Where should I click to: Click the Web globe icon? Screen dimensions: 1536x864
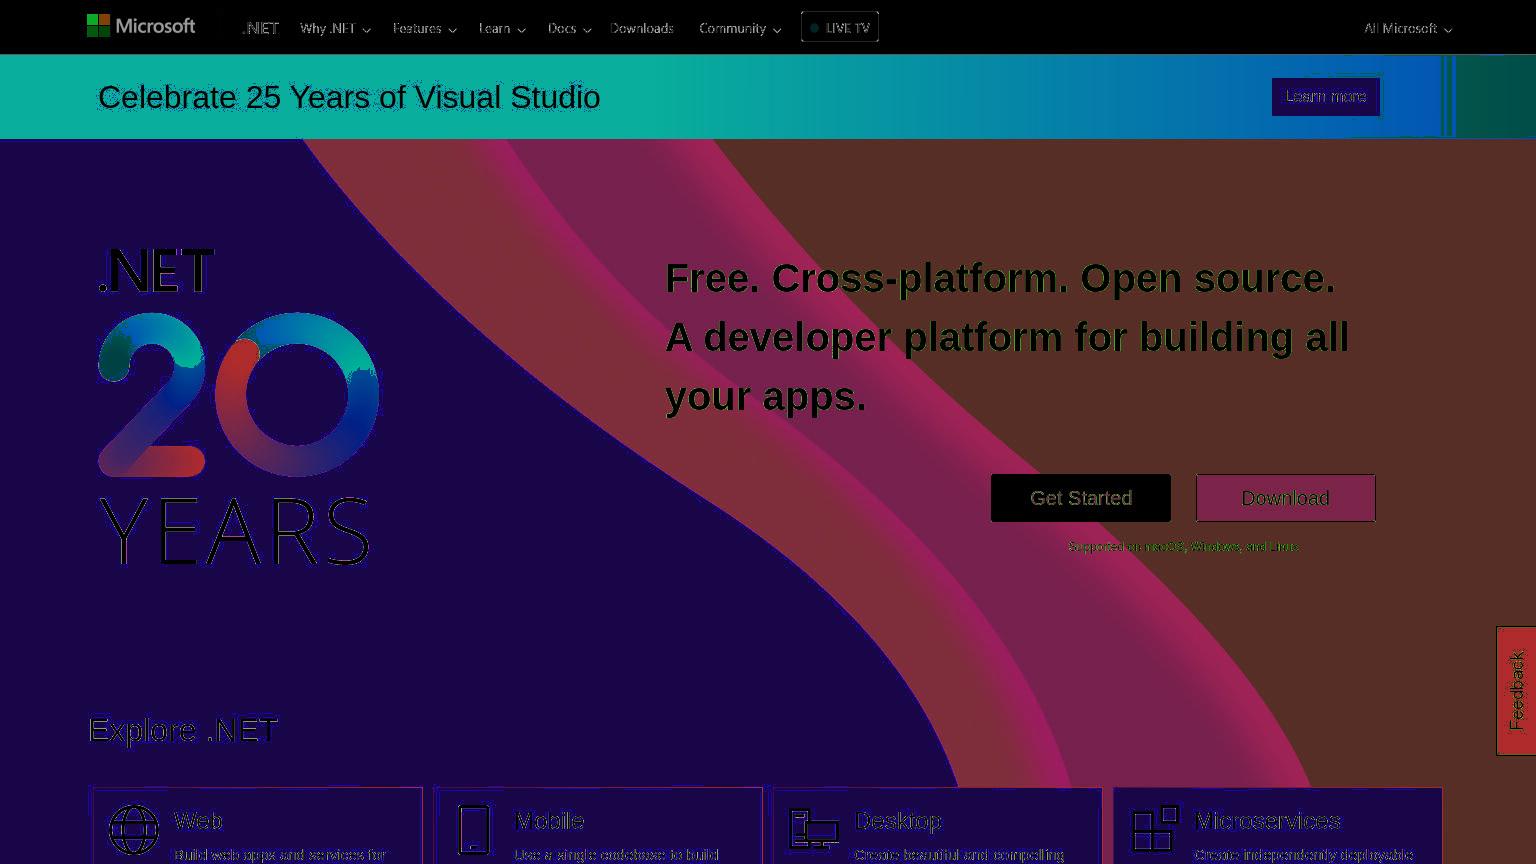pos(134,830)
